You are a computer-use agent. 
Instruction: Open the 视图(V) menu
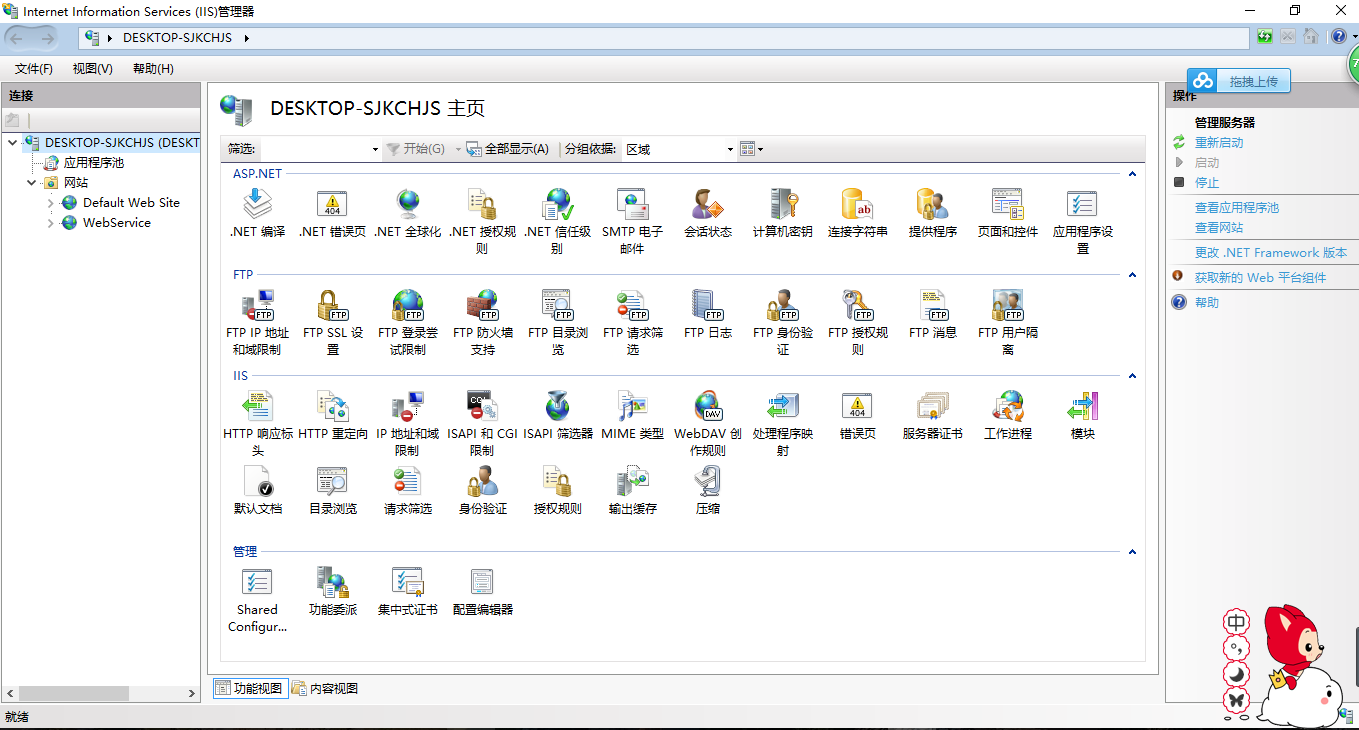tap(93, 69)
